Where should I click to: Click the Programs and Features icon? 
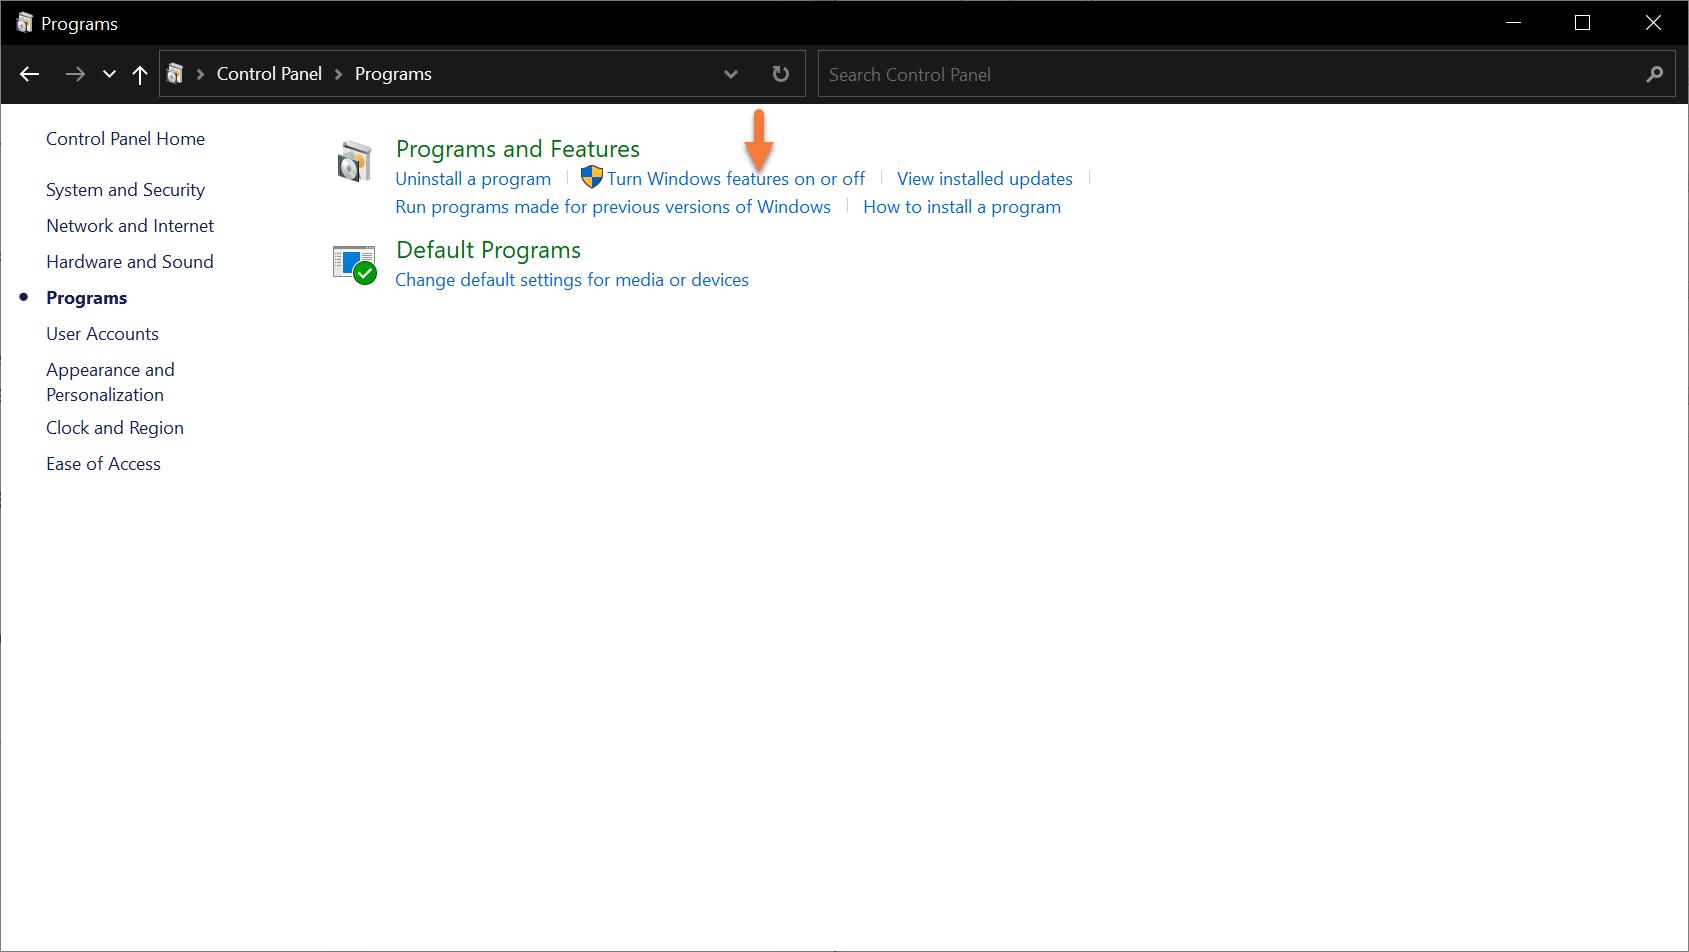pyautogui.click(x=354, y=162)
